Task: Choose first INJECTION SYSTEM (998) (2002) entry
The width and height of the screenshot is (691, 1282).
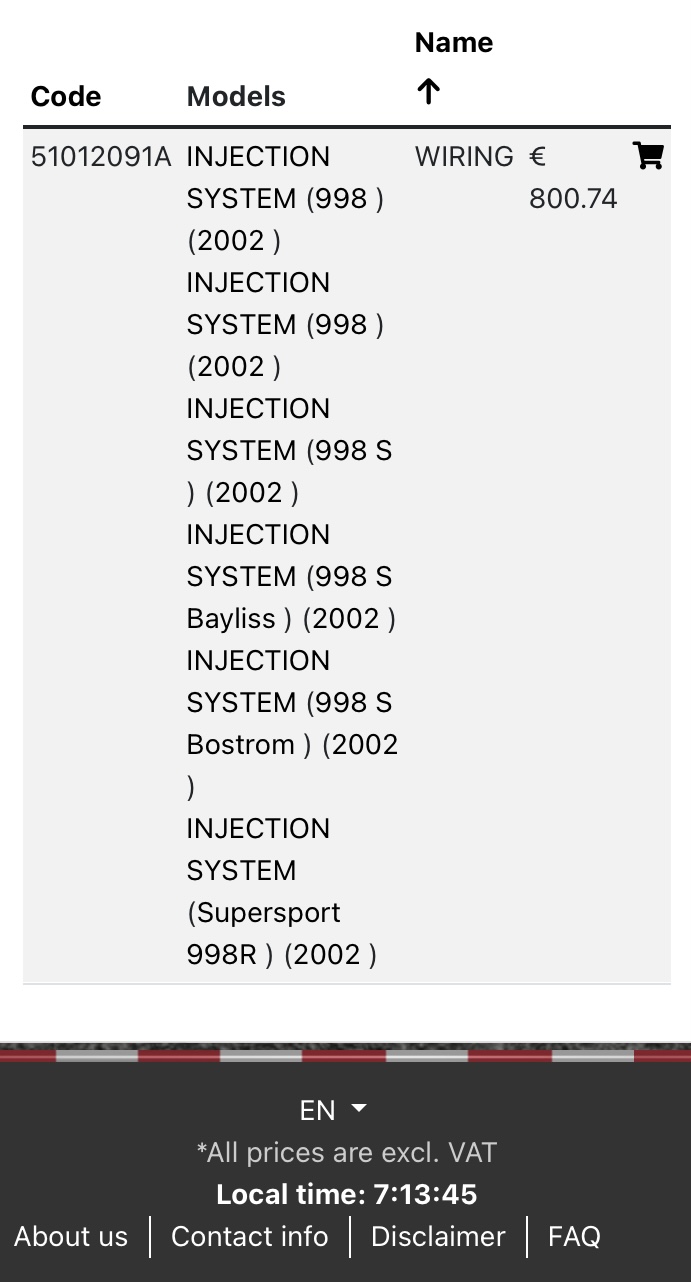Action: (285, 199)
